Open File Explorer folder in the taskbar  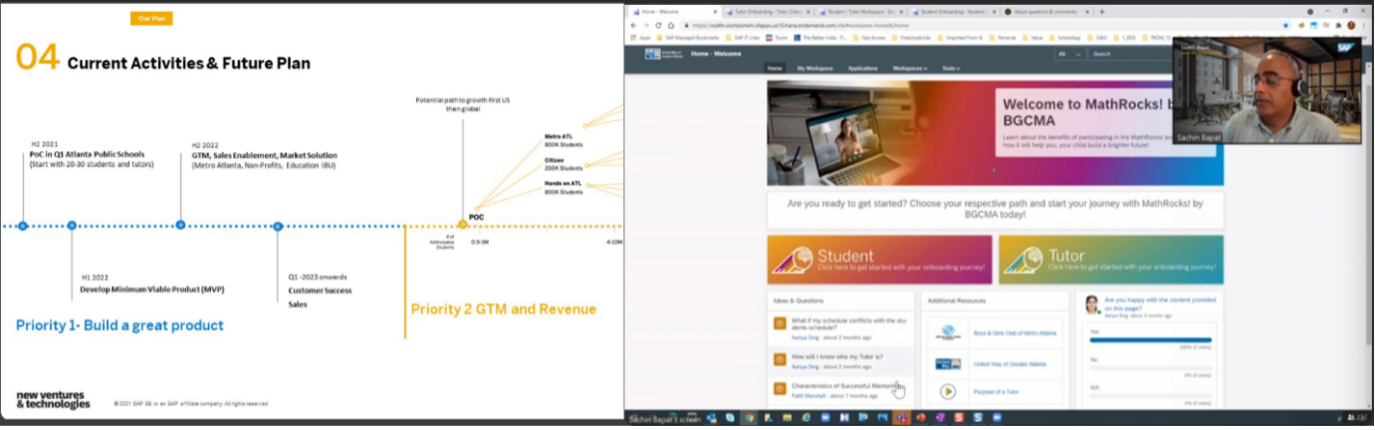click(787, 417)
